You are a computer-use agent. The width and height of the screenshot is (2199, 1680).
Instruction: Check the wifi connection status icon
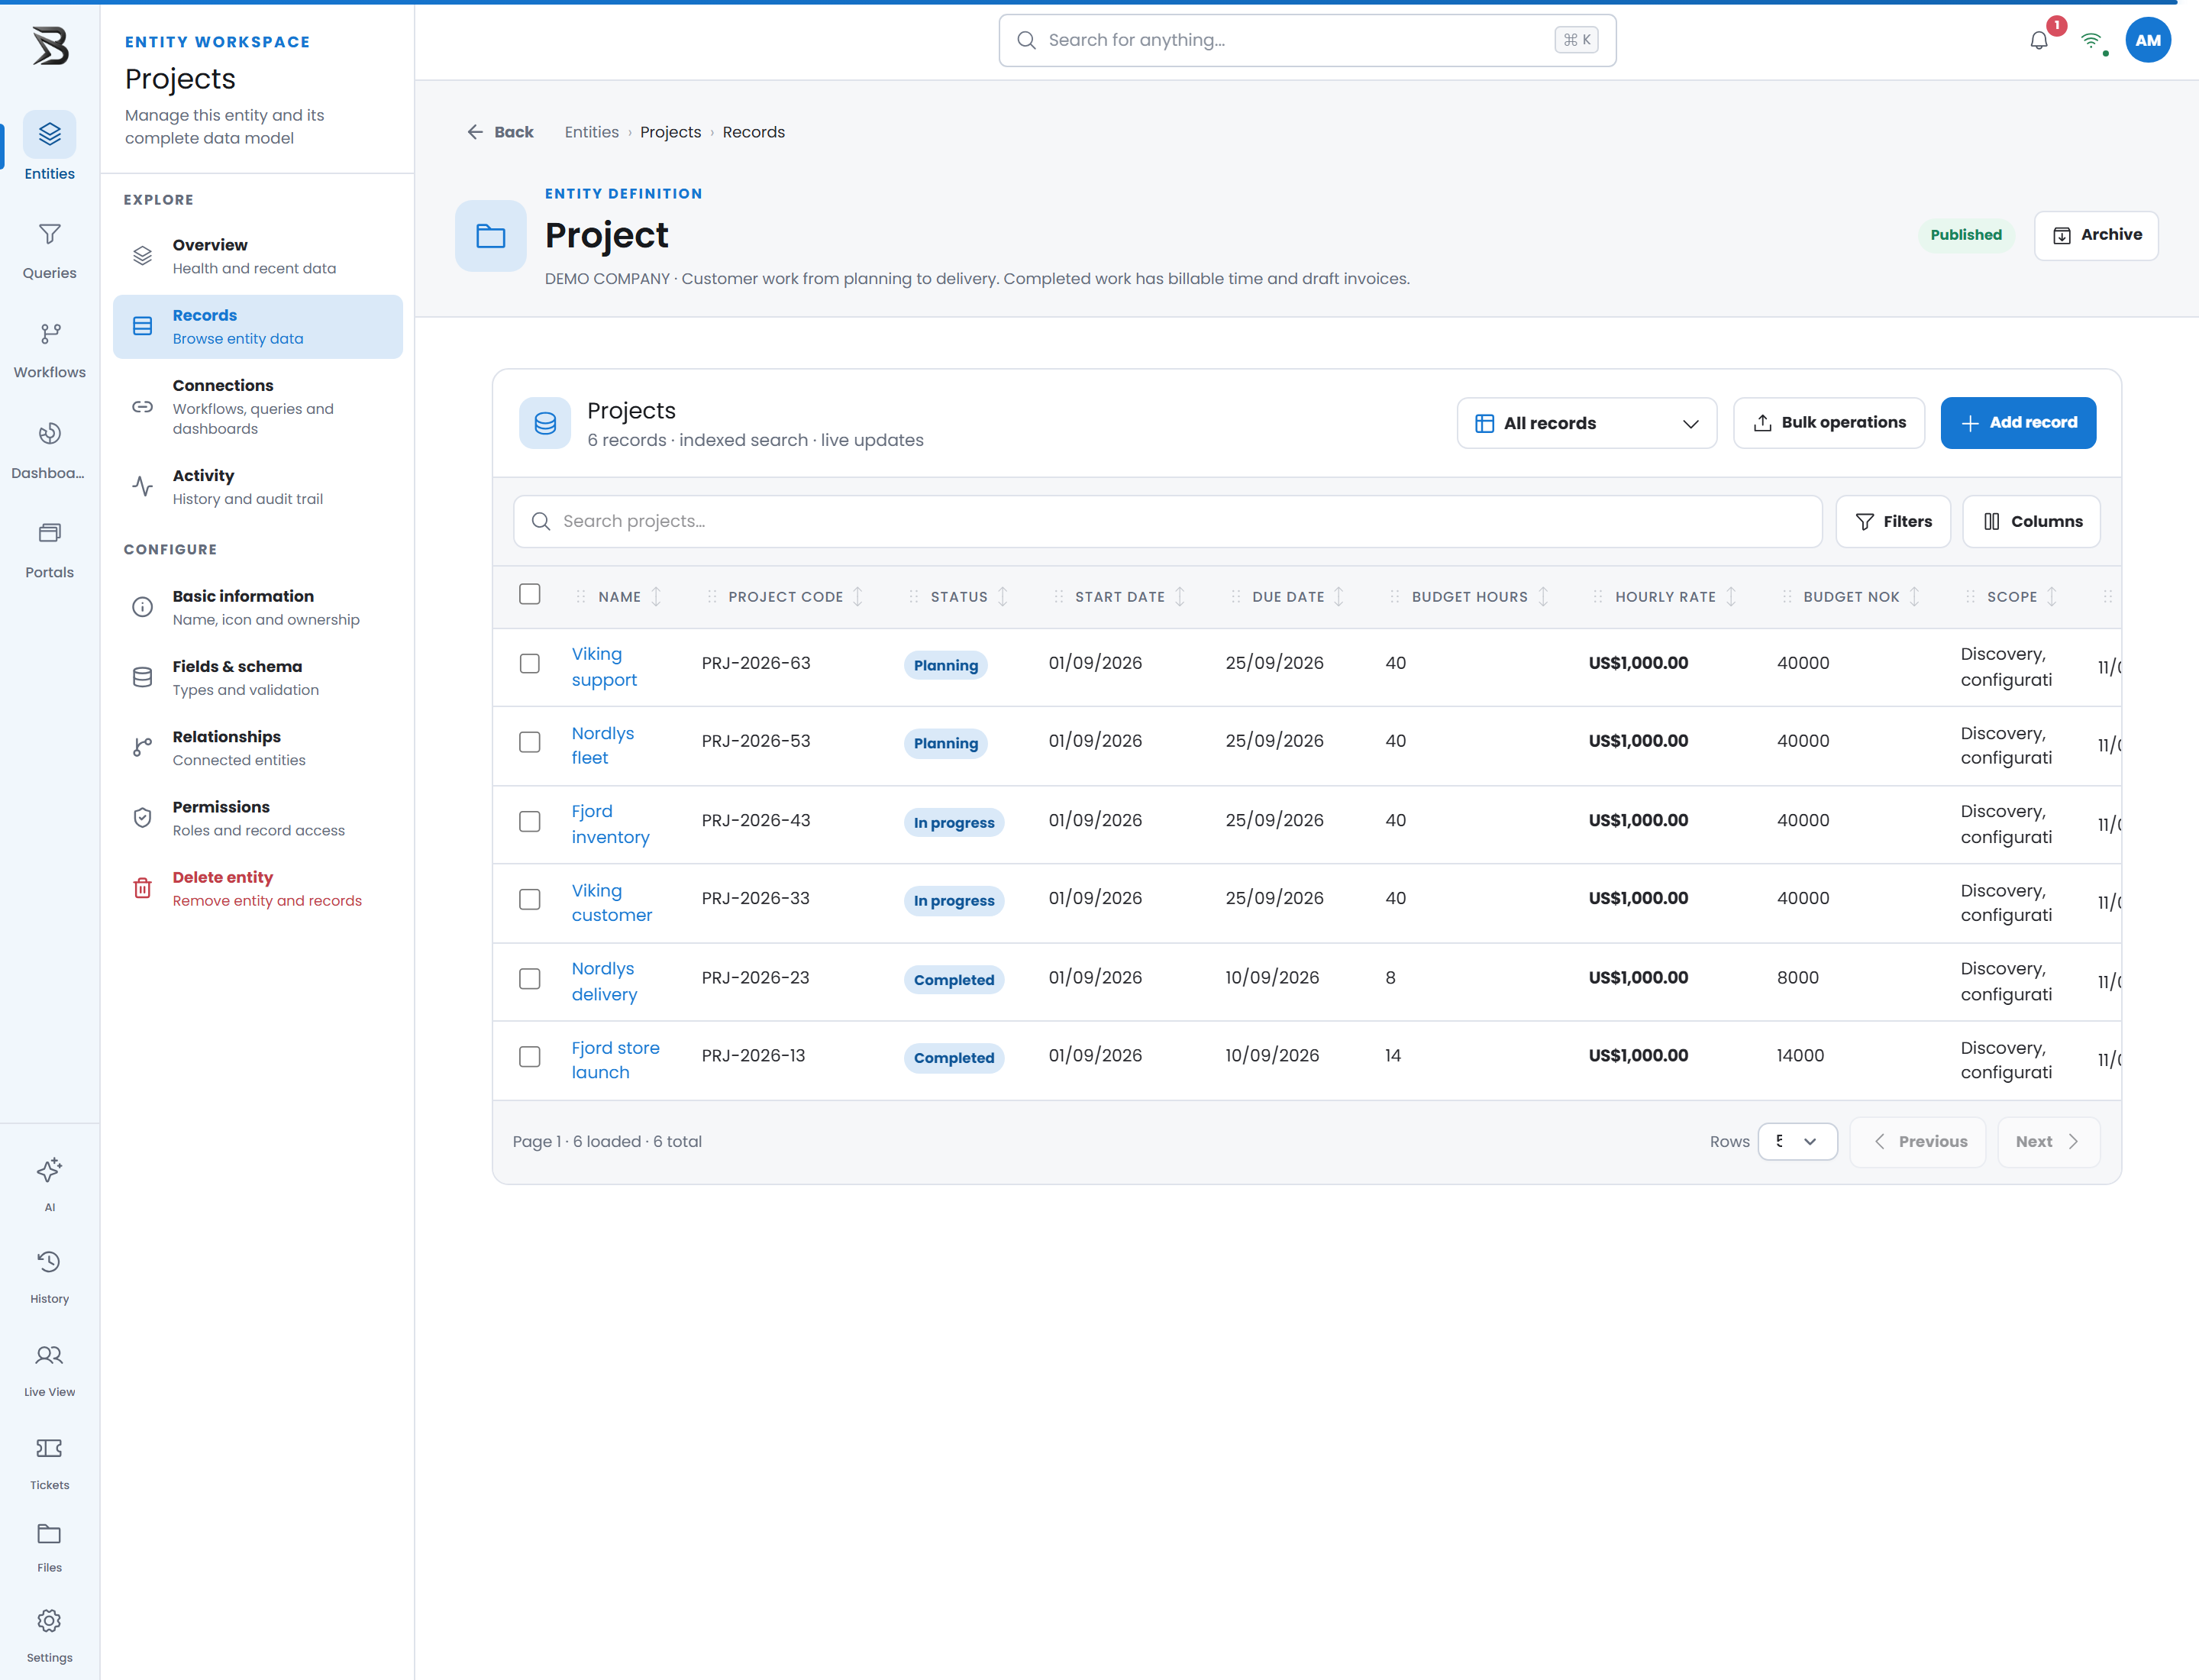coord(2091,41)
